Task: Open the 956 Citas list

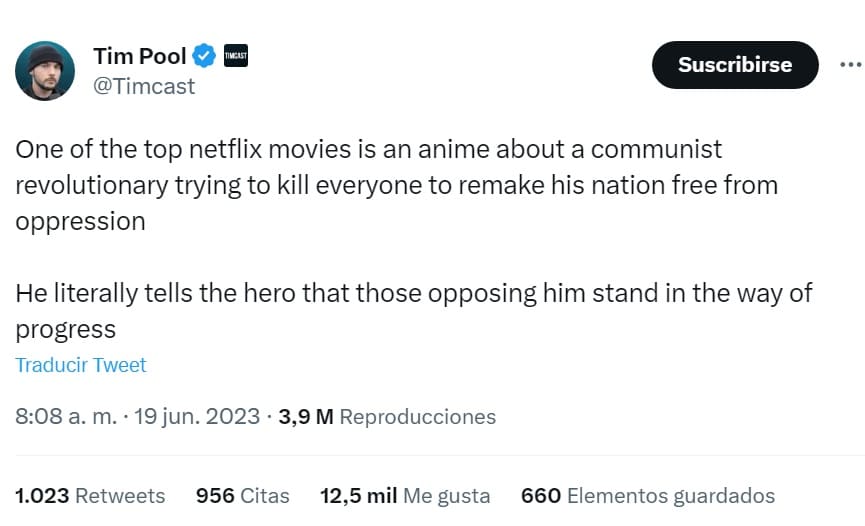Action: 243,495
